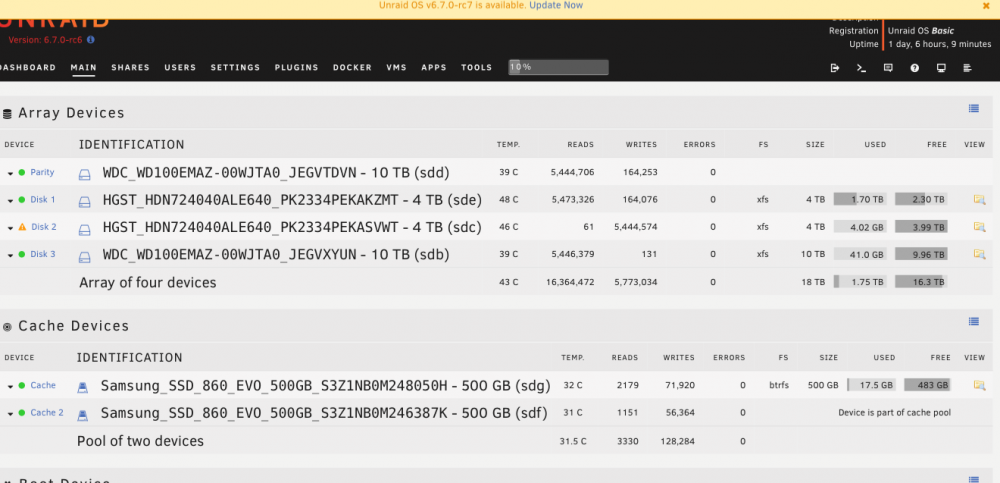
Task: Expand the Cache 2 device dropdown arrow
Action: click(x=11, y=414)
